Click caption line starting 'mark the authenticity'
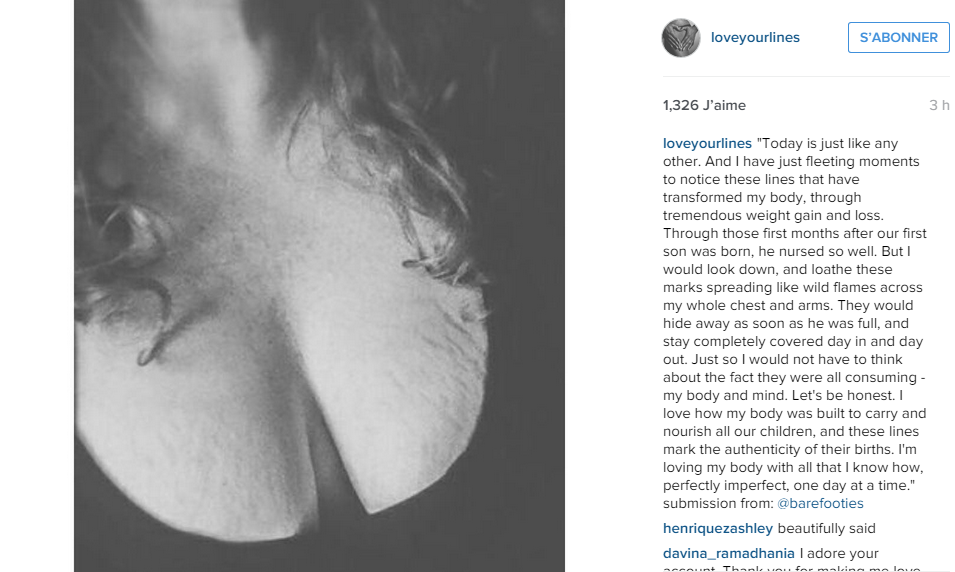 [x=789, y=449]
